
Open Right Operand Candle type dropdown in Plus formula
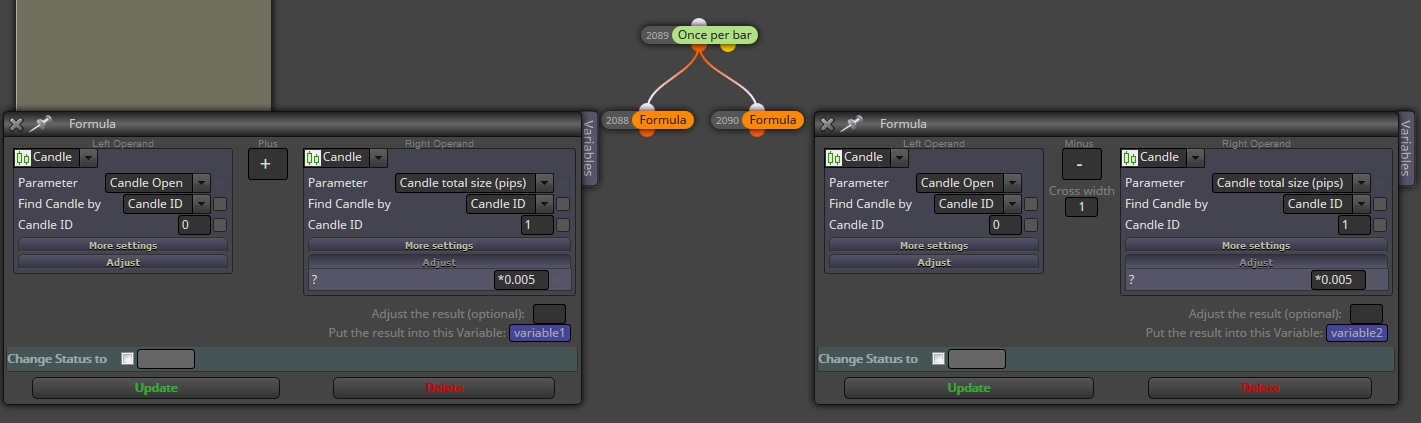point(378,157)
